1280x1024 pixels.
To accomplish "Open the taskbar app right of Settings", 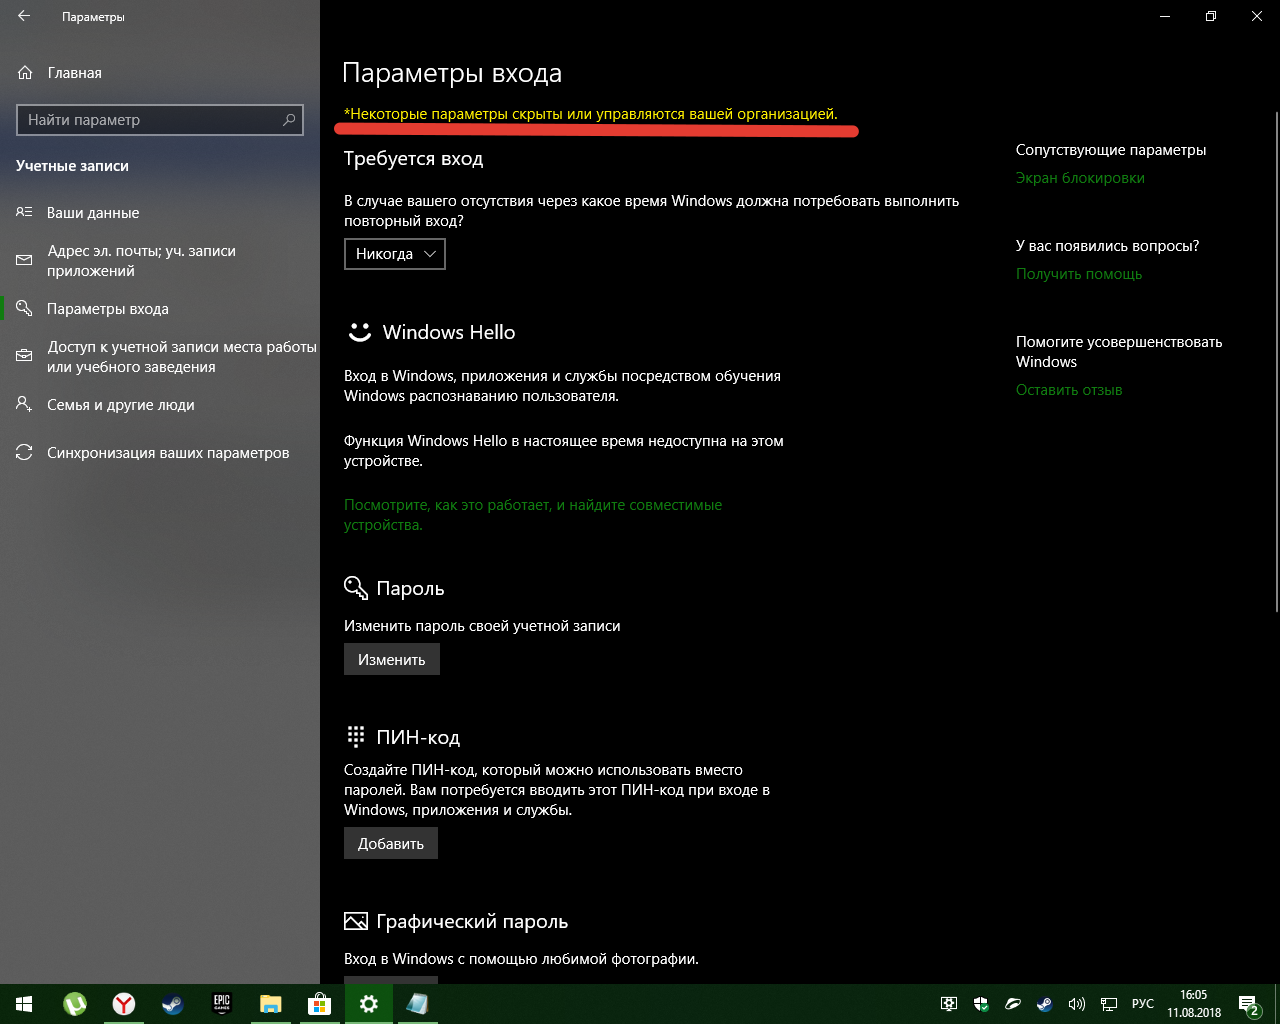I will tap(418, 1004).
